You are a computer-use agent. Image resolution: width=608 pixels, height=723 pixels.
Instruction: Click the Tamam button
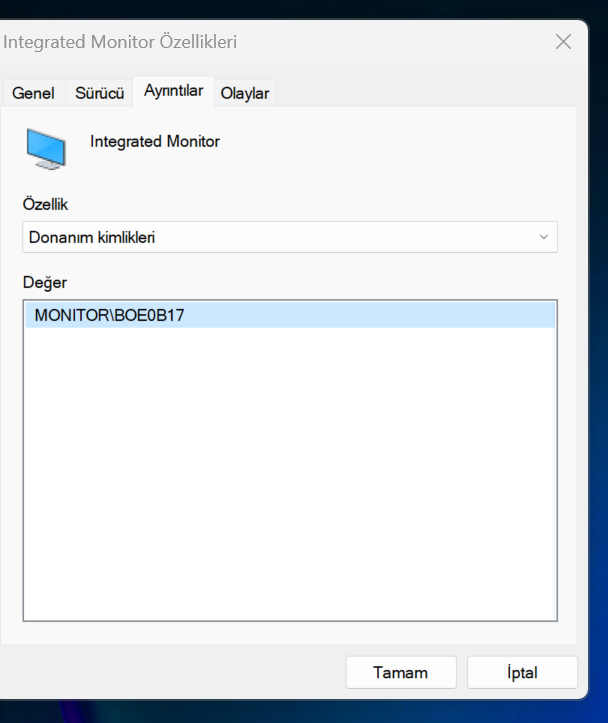[401, 673]
